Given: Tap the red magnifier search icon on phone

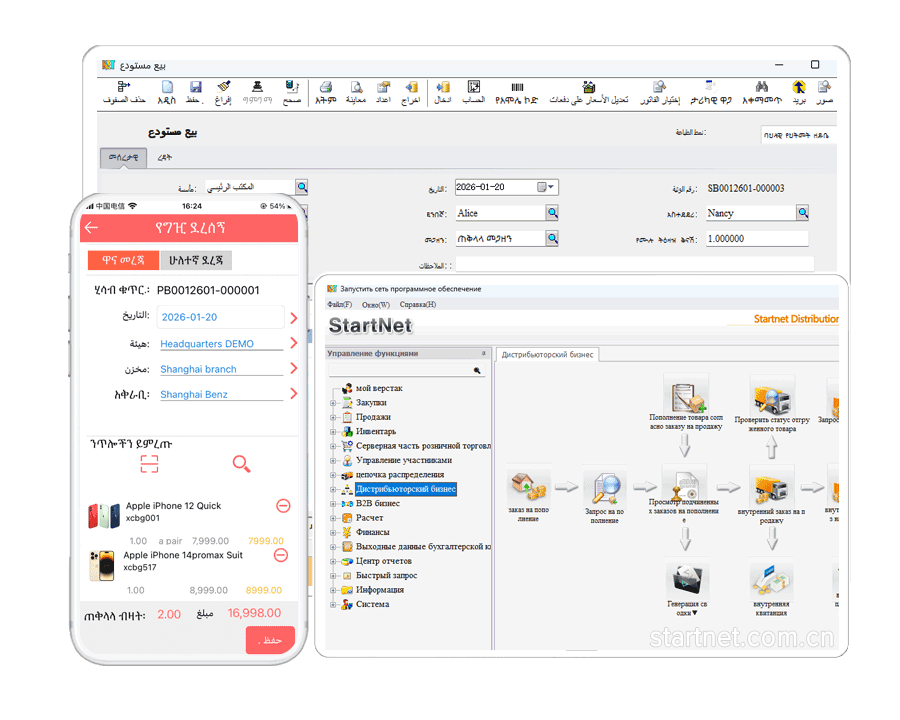Looking at the screenshot, I should point(241,463).
